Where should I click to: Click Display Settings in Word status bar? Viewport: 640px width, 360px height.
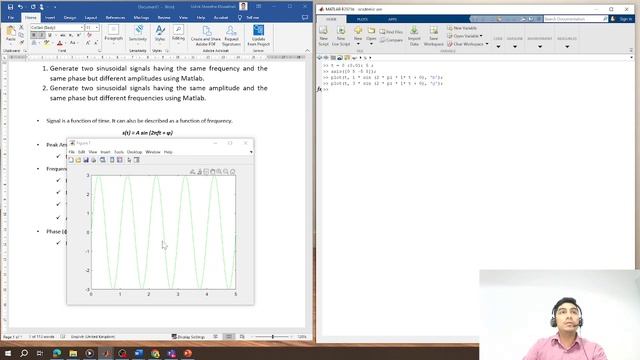click(188, 337)
